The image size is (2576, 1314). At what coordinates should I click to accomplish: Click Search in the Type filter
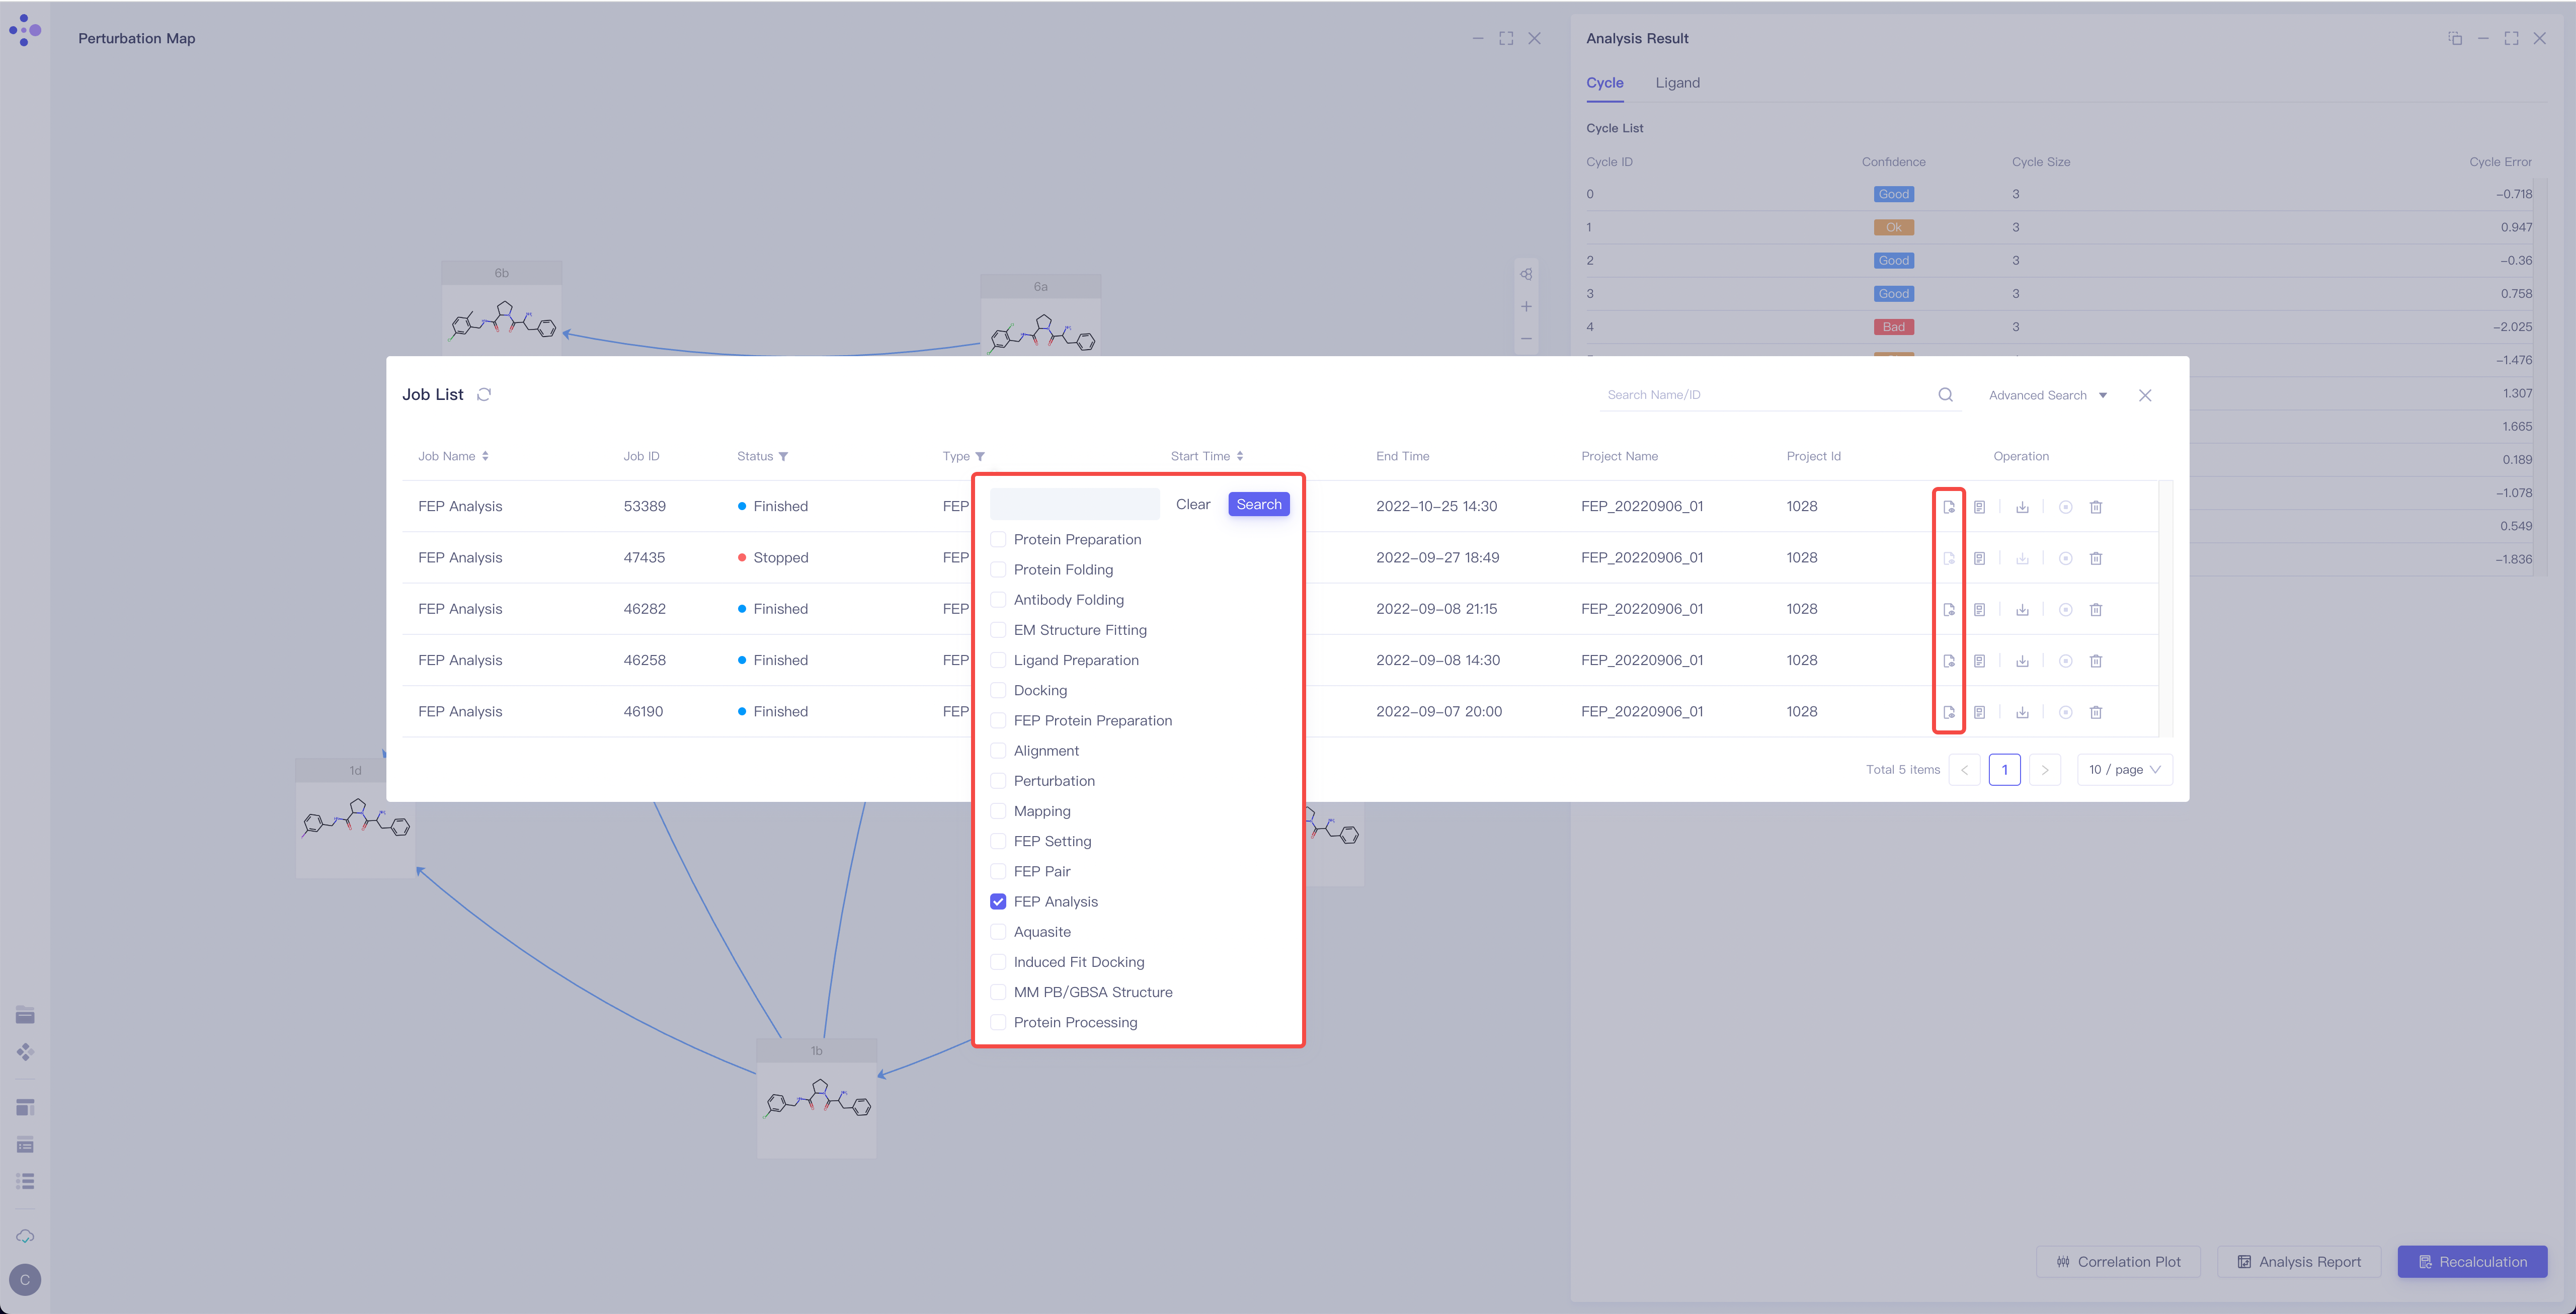(1258, 504)
